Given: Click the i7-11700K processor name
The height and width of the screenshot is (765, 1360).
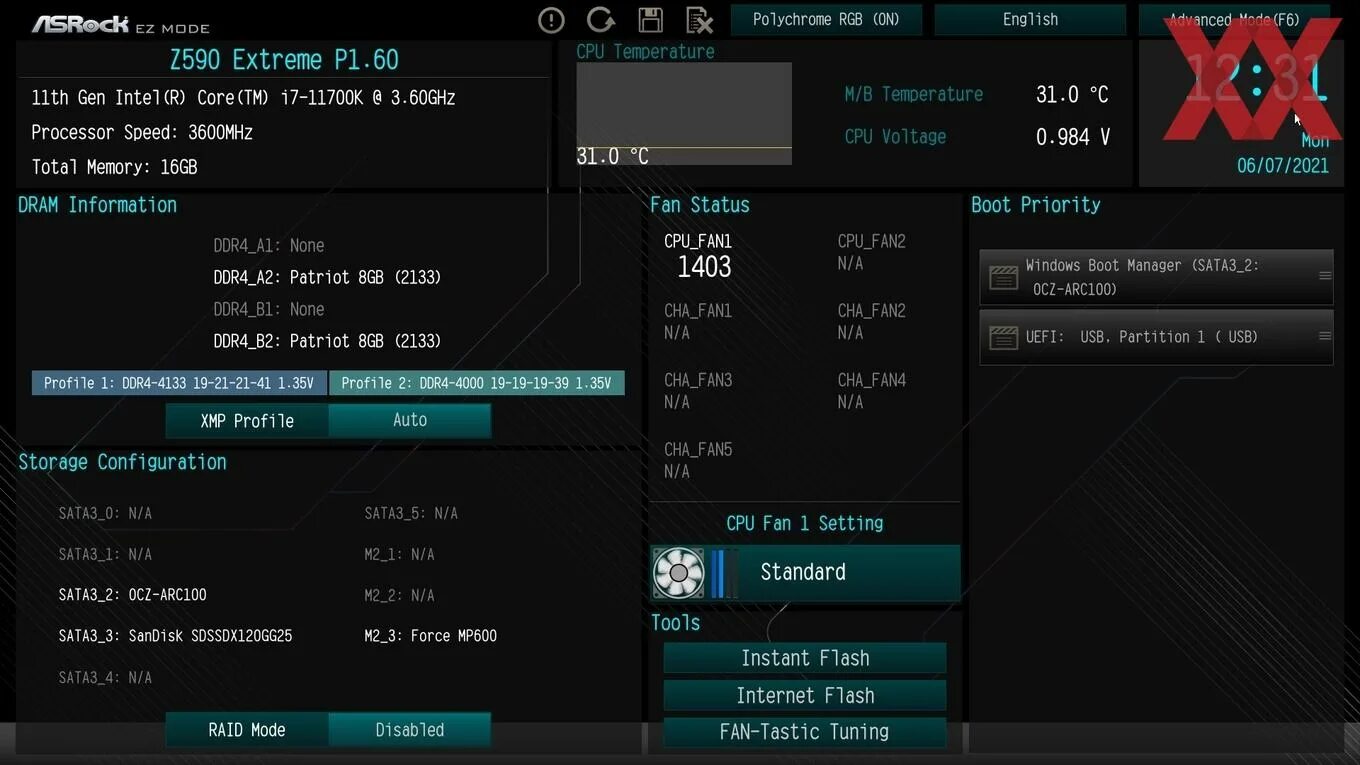Looking at the screenshot, I should pos(243,98).
